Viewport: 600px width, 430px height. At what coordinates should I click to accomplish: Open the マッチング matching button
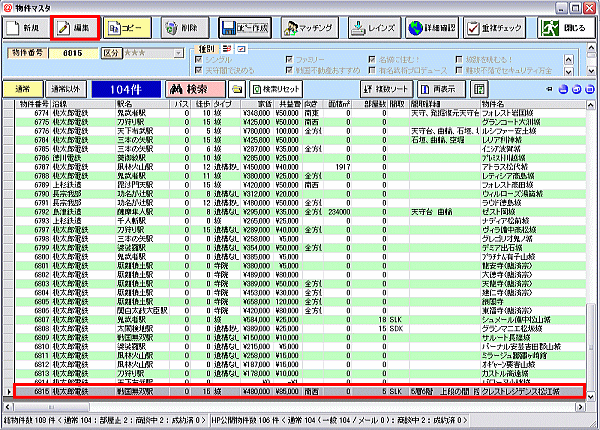pos(310,28)
